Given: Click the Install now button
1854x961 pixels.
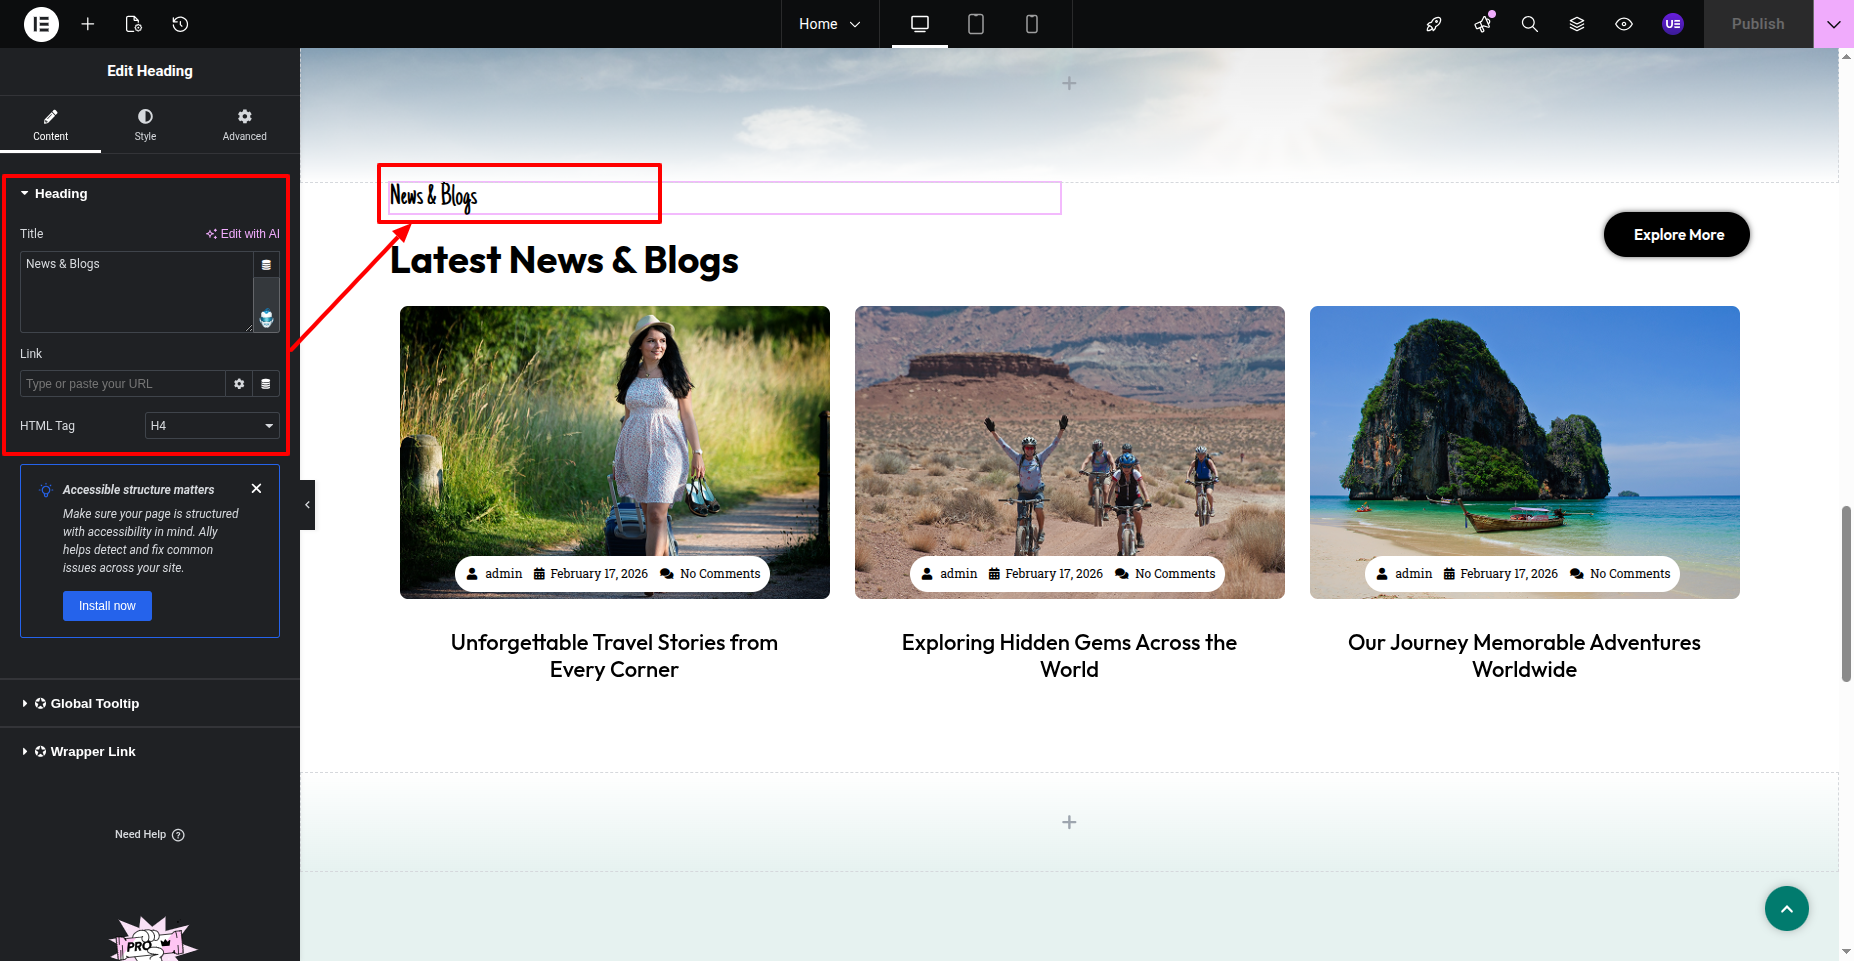Looking at the screenshot, I should pyautogui.click(x=107, y=606).
